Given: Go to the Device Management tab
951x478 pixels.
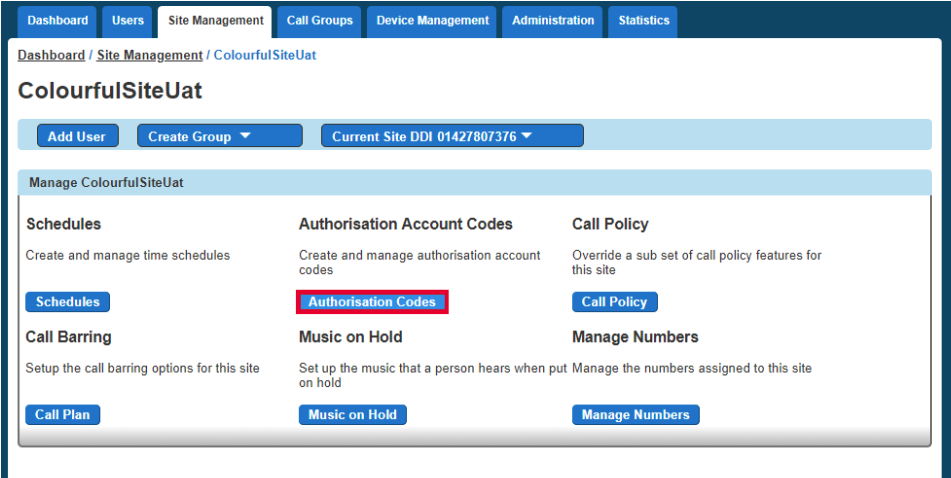Looking at the screenshot, I should (432, 21).
